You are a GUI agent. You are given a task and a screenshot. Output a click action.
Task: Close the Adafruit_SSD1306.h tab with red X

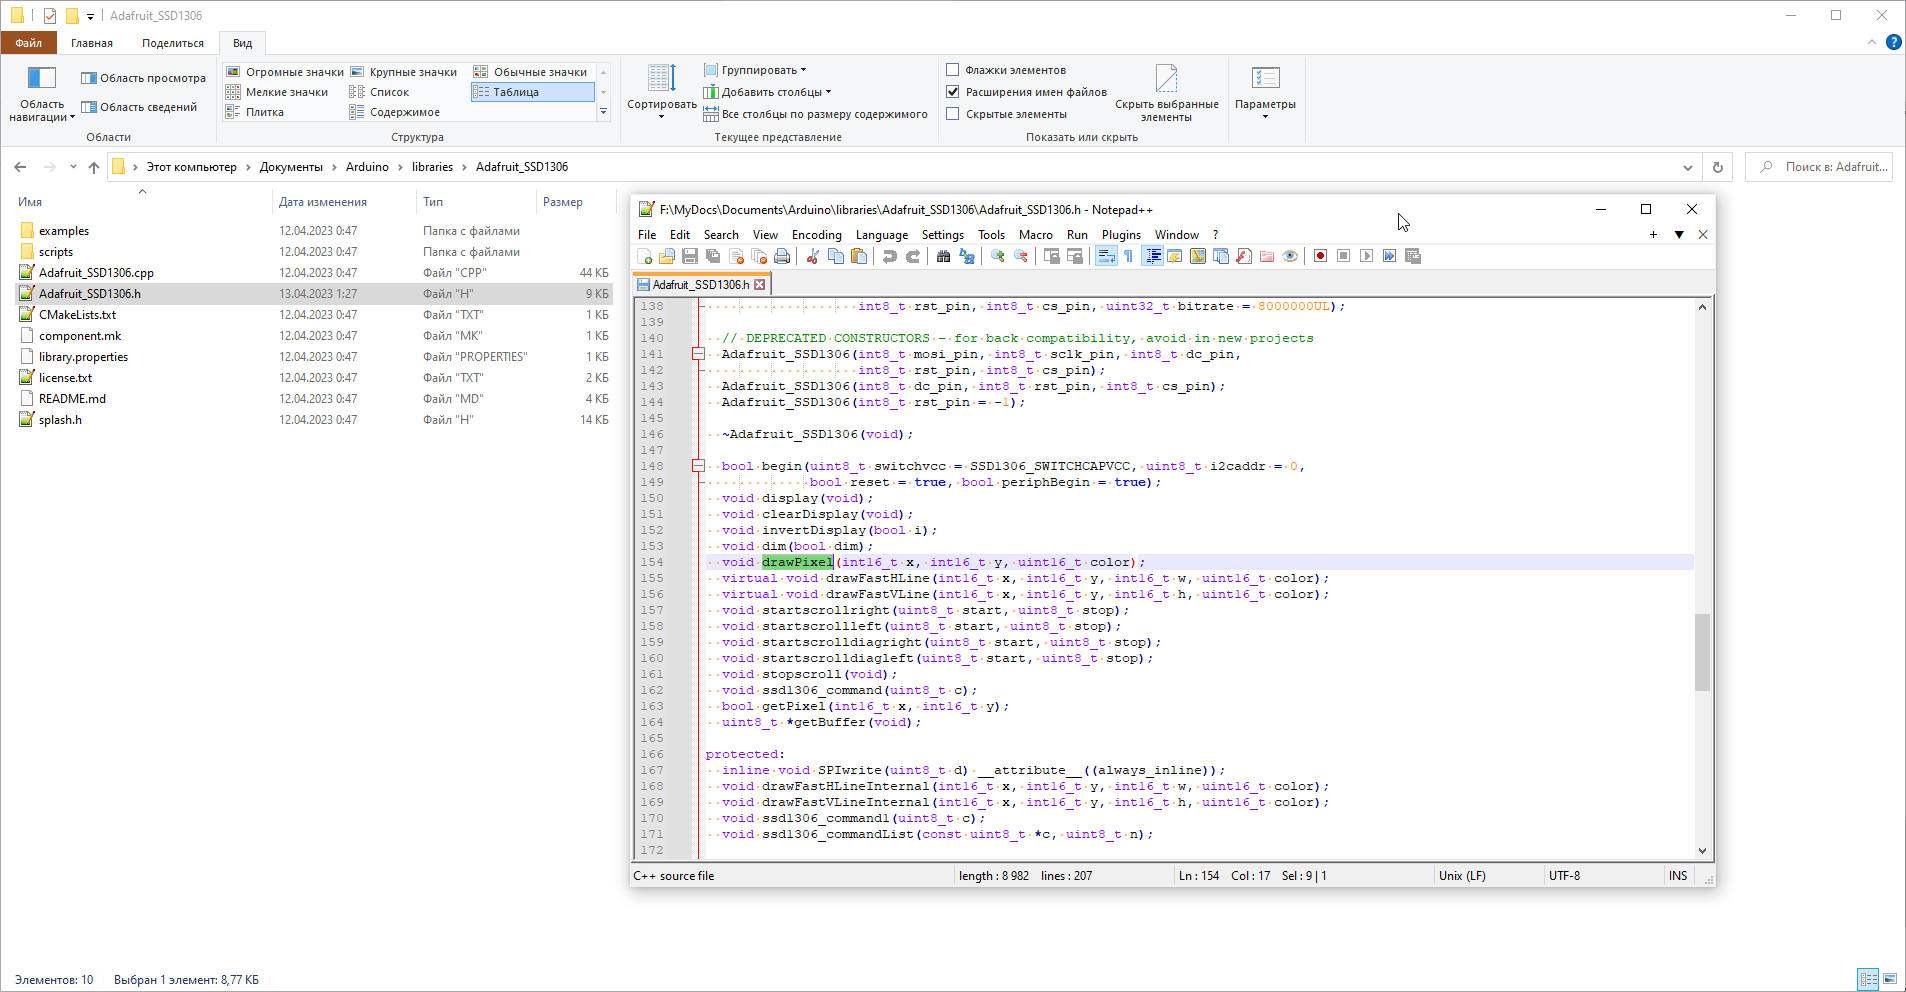pos(760,285)
